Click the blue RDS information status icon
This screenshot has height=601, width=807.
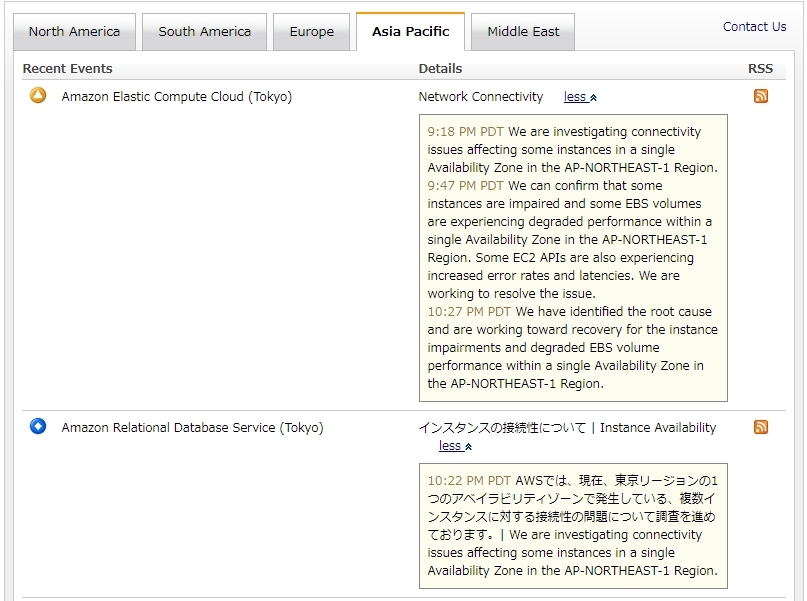coord(38,427)
